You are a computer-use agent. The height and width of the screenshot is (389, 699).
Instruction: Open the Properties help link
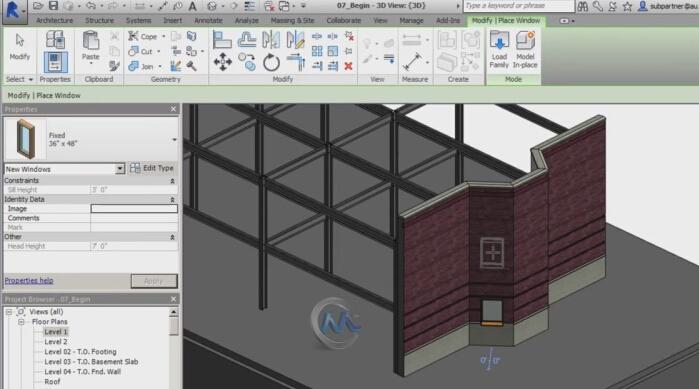click(x=29, y=281)
